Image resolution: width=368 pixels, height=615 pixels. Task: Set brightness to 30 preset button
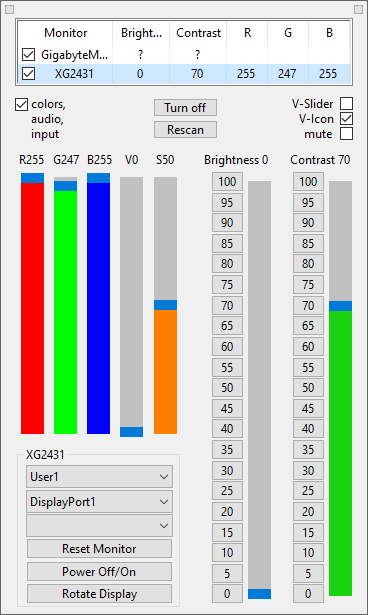pyautogui.click(x=227, y=470)
